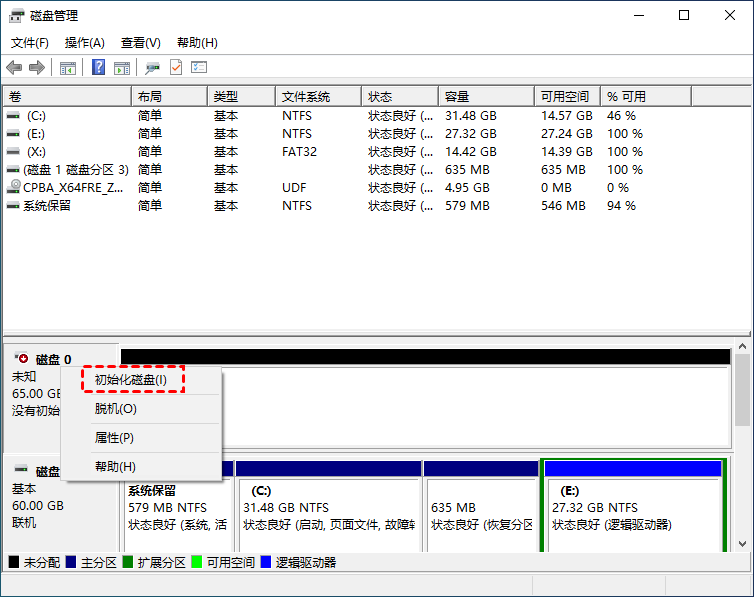Show or hide console tree icon

pyautogui.click(x=68, y=68)
